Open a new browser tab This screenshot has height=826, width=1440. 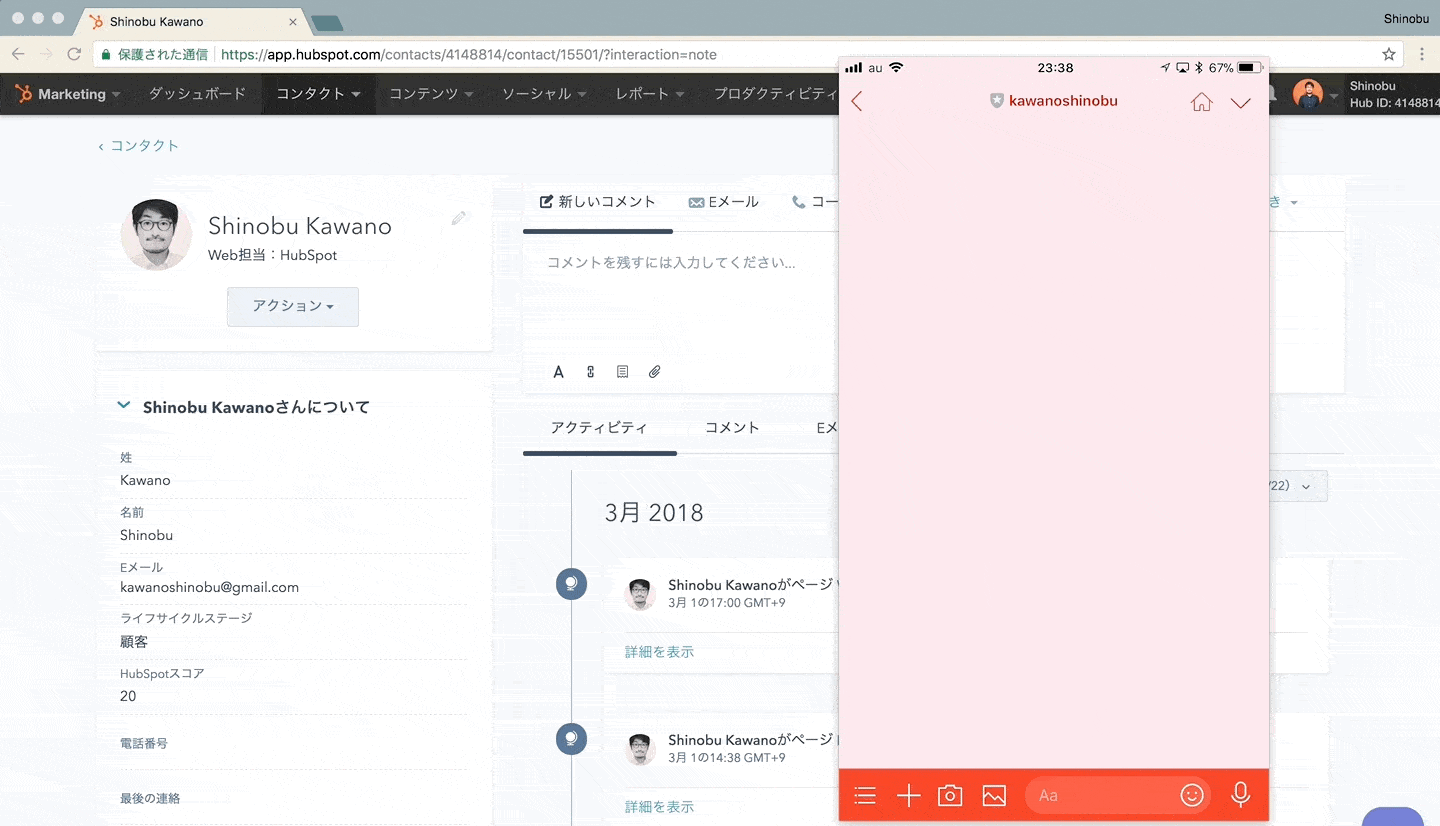[x=326, y=23]
